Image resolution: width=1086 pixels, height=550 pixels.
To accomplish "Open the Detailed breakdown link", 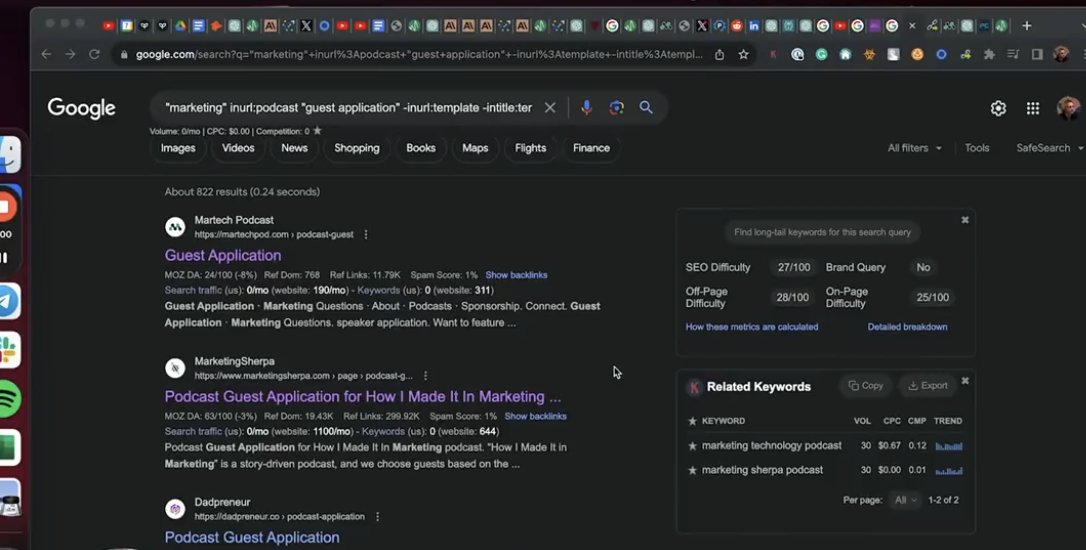I will (x=907, y=327).
